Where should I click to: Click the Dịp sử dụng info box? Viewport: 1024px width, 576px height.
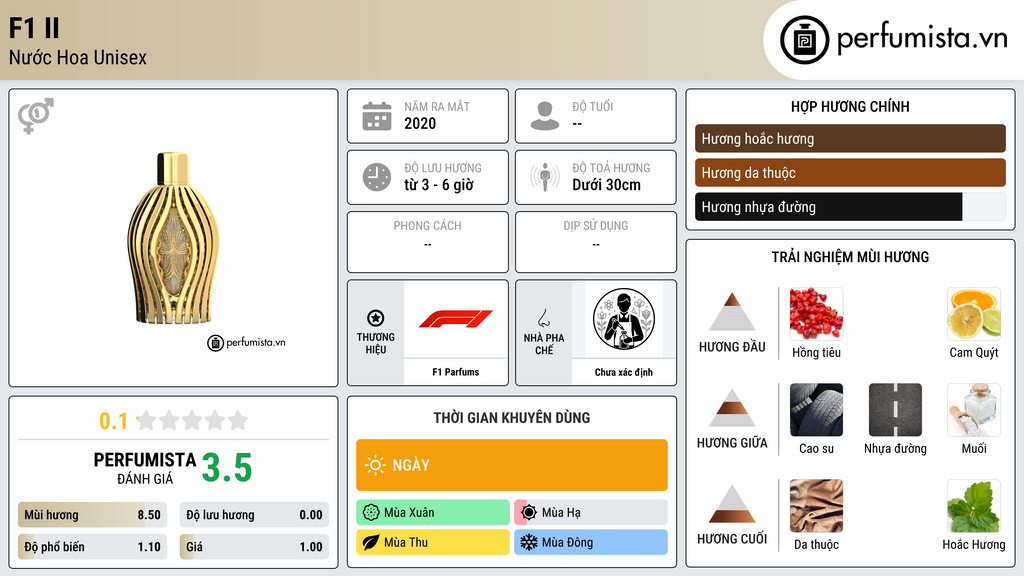pos(596,242)
